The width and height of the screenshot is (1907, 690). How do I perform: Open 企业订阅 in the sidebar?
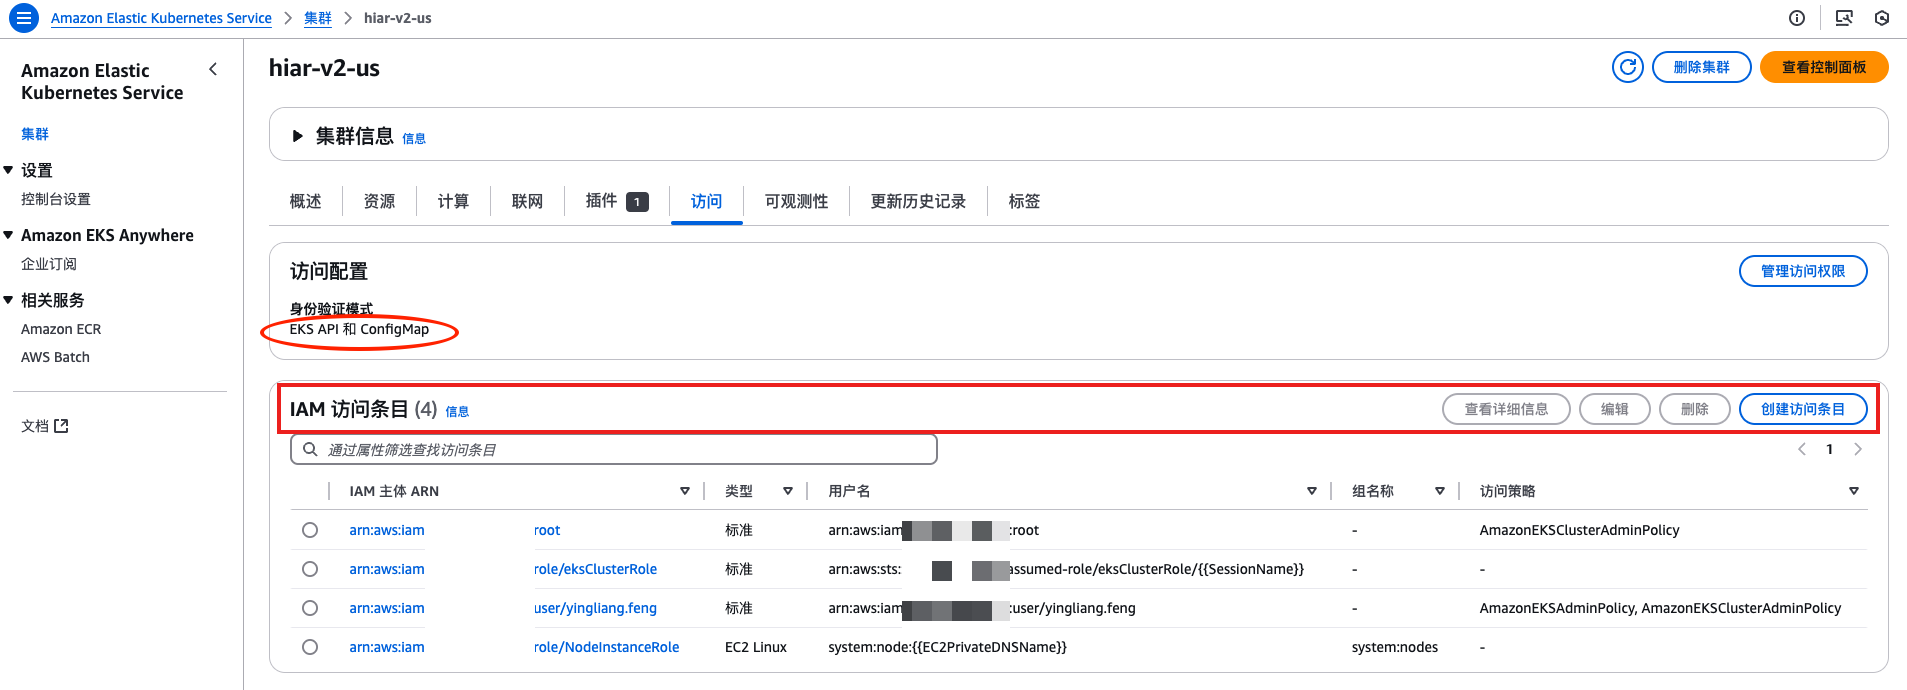pyautogui.click(x=49, y=264)
